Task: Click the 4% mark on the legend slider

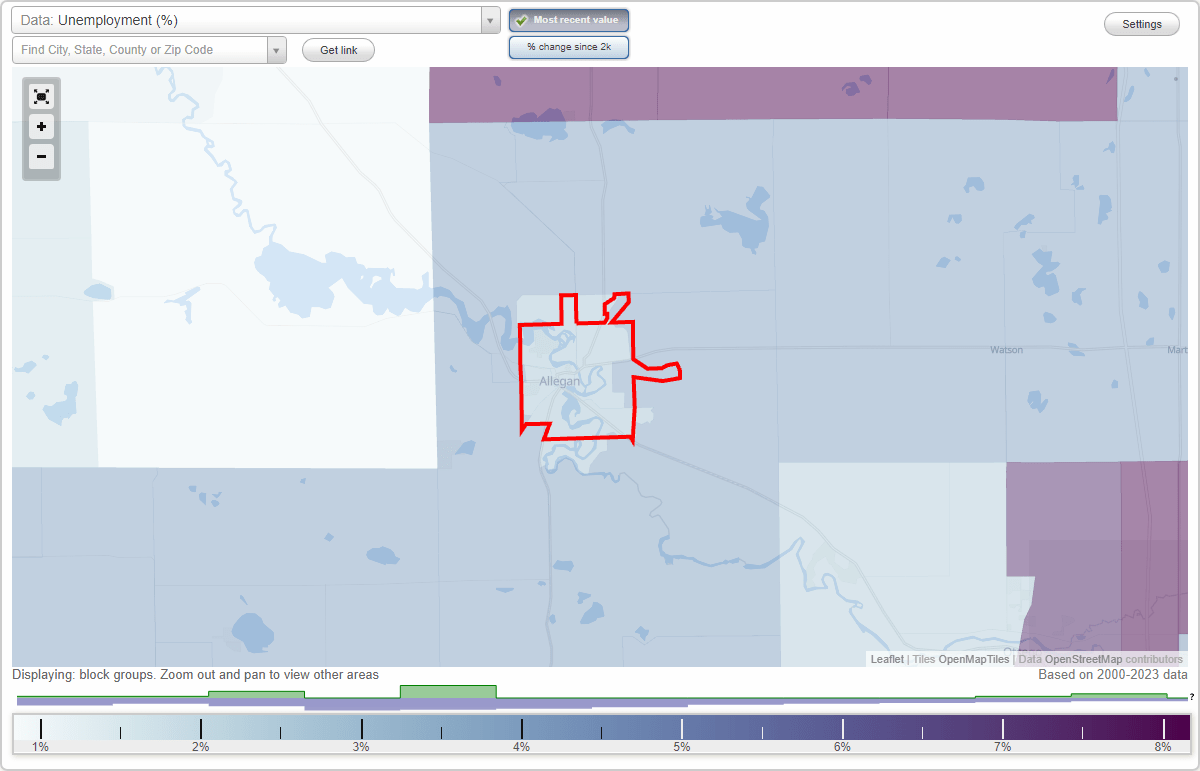Action: pyautogui.click(x=520, y=726)
